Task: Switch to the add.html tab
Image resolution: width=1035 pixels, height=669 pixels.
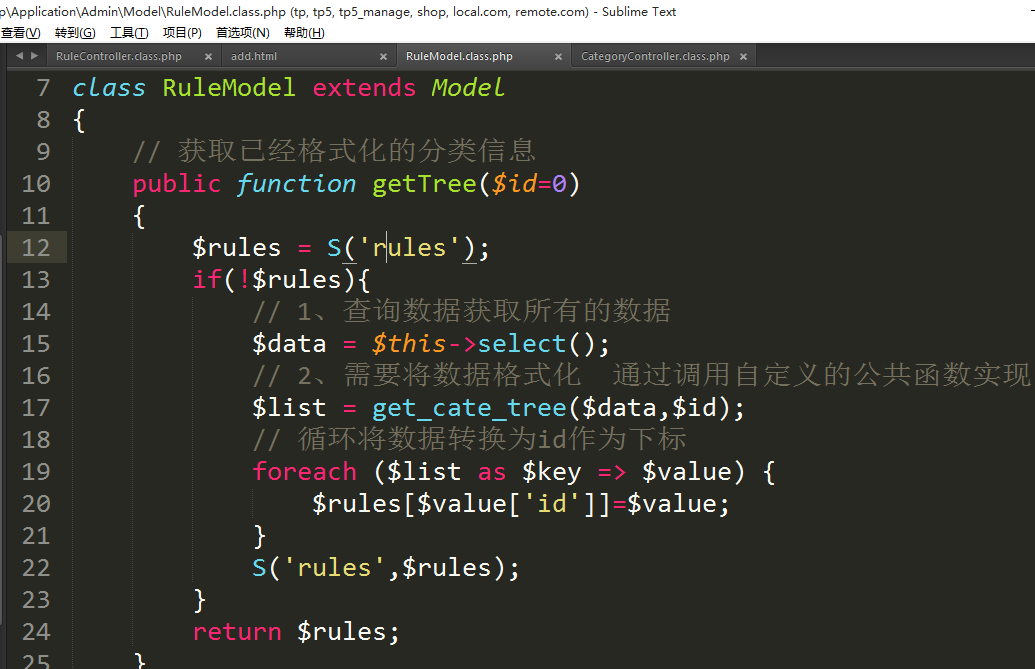Action: point(254,57)
